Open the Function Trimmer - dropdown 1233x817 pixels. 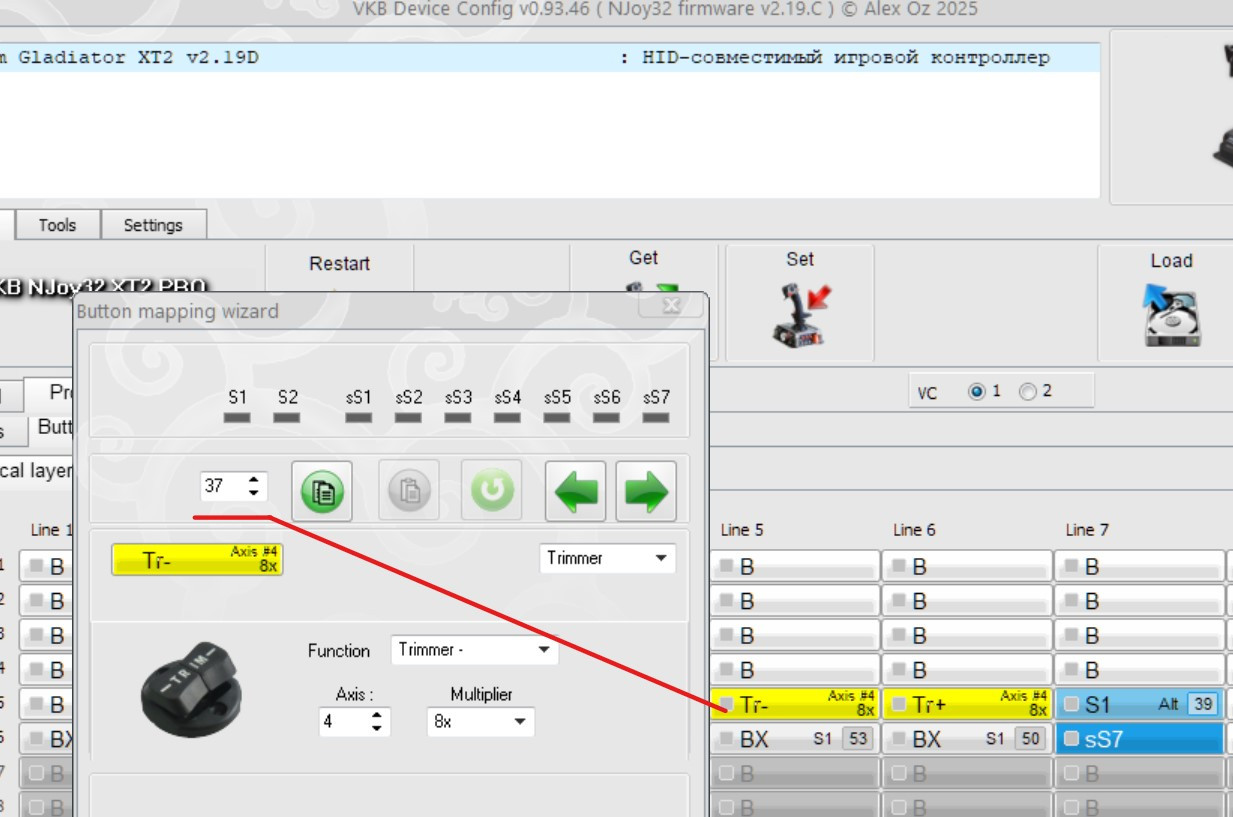pos(474,650)
